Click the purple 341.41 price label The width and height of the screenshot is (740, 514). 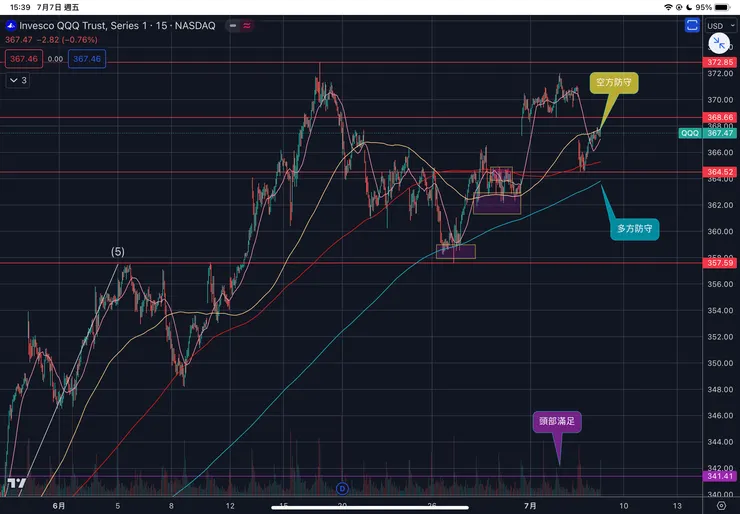(x=720, y=476)
